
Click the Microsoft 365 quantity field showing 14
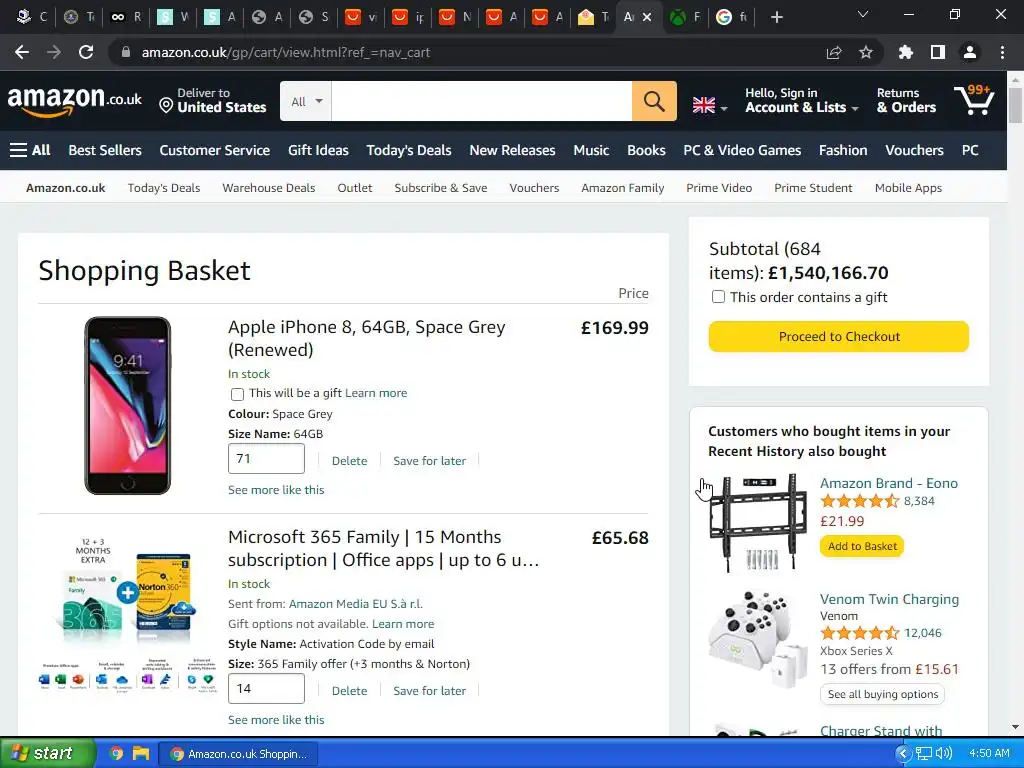266,688
